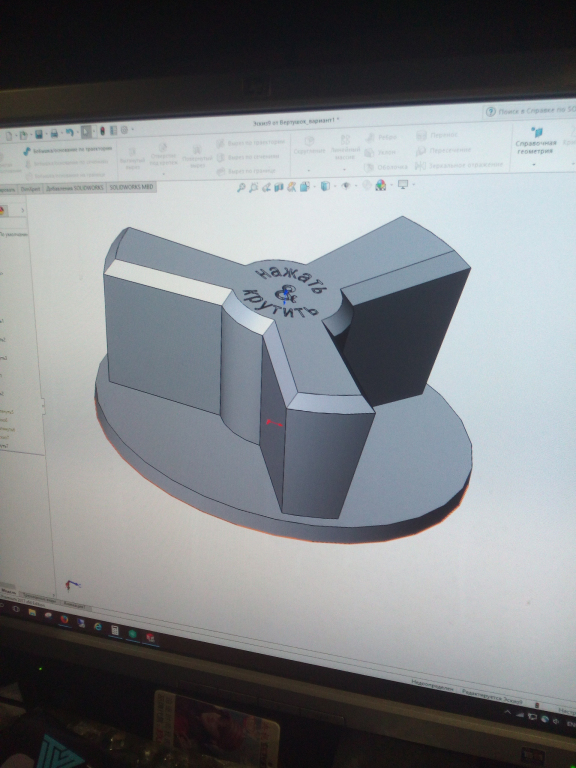Image resolution: width=576 pixels, height=768 pixels.
Task: Click the volume speaker icon in system tray
Action: [556, 722]
